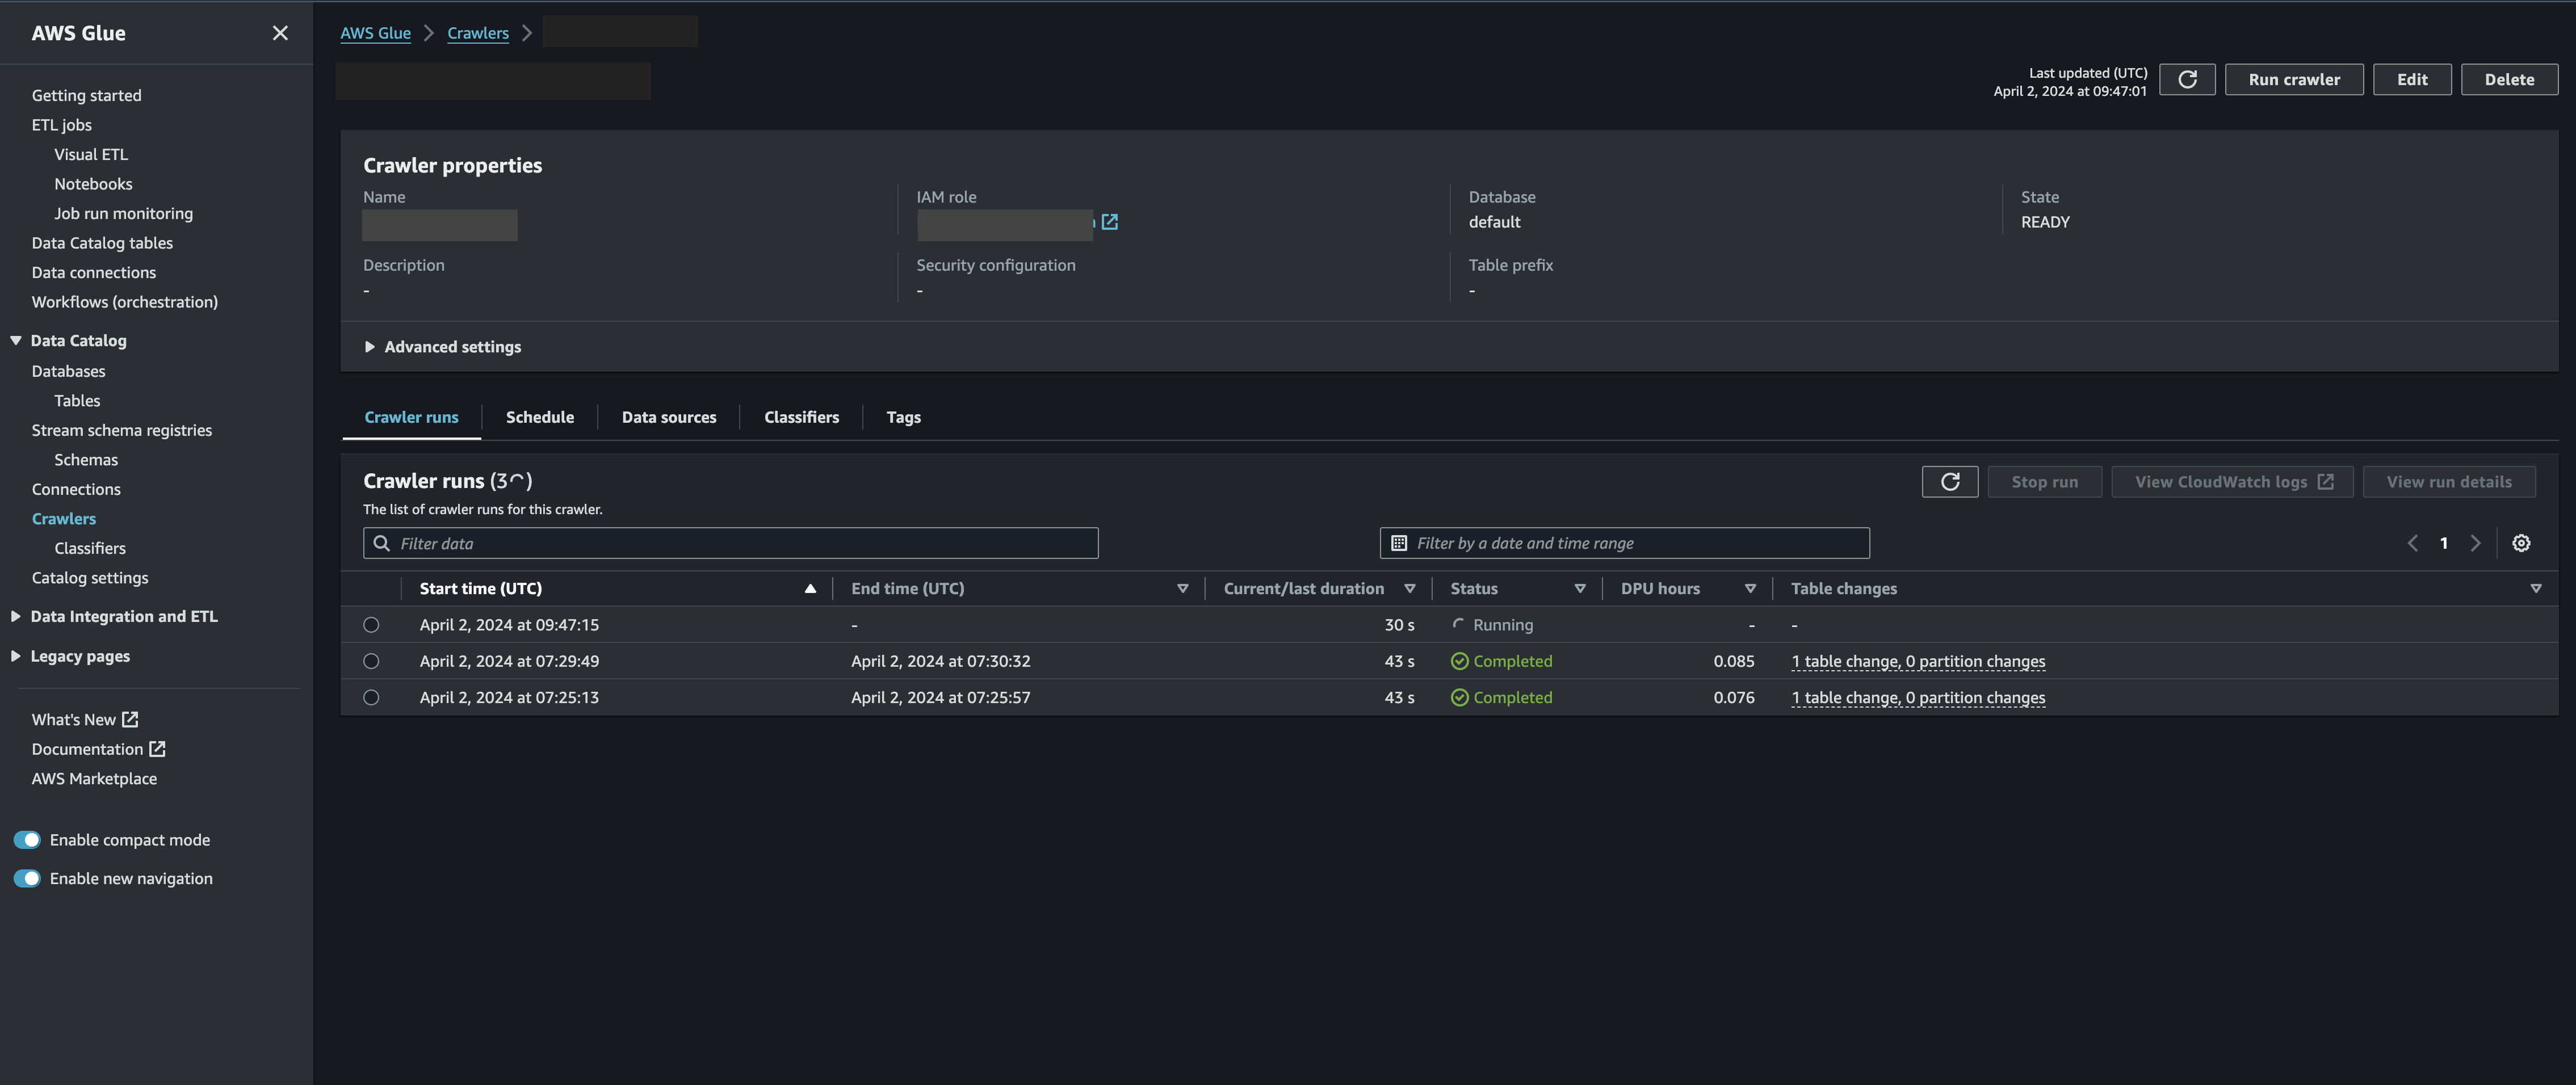Open Visual ETL in sidebar
The height and width of the screenshot is (1085, 2576).
pos(91,154)
